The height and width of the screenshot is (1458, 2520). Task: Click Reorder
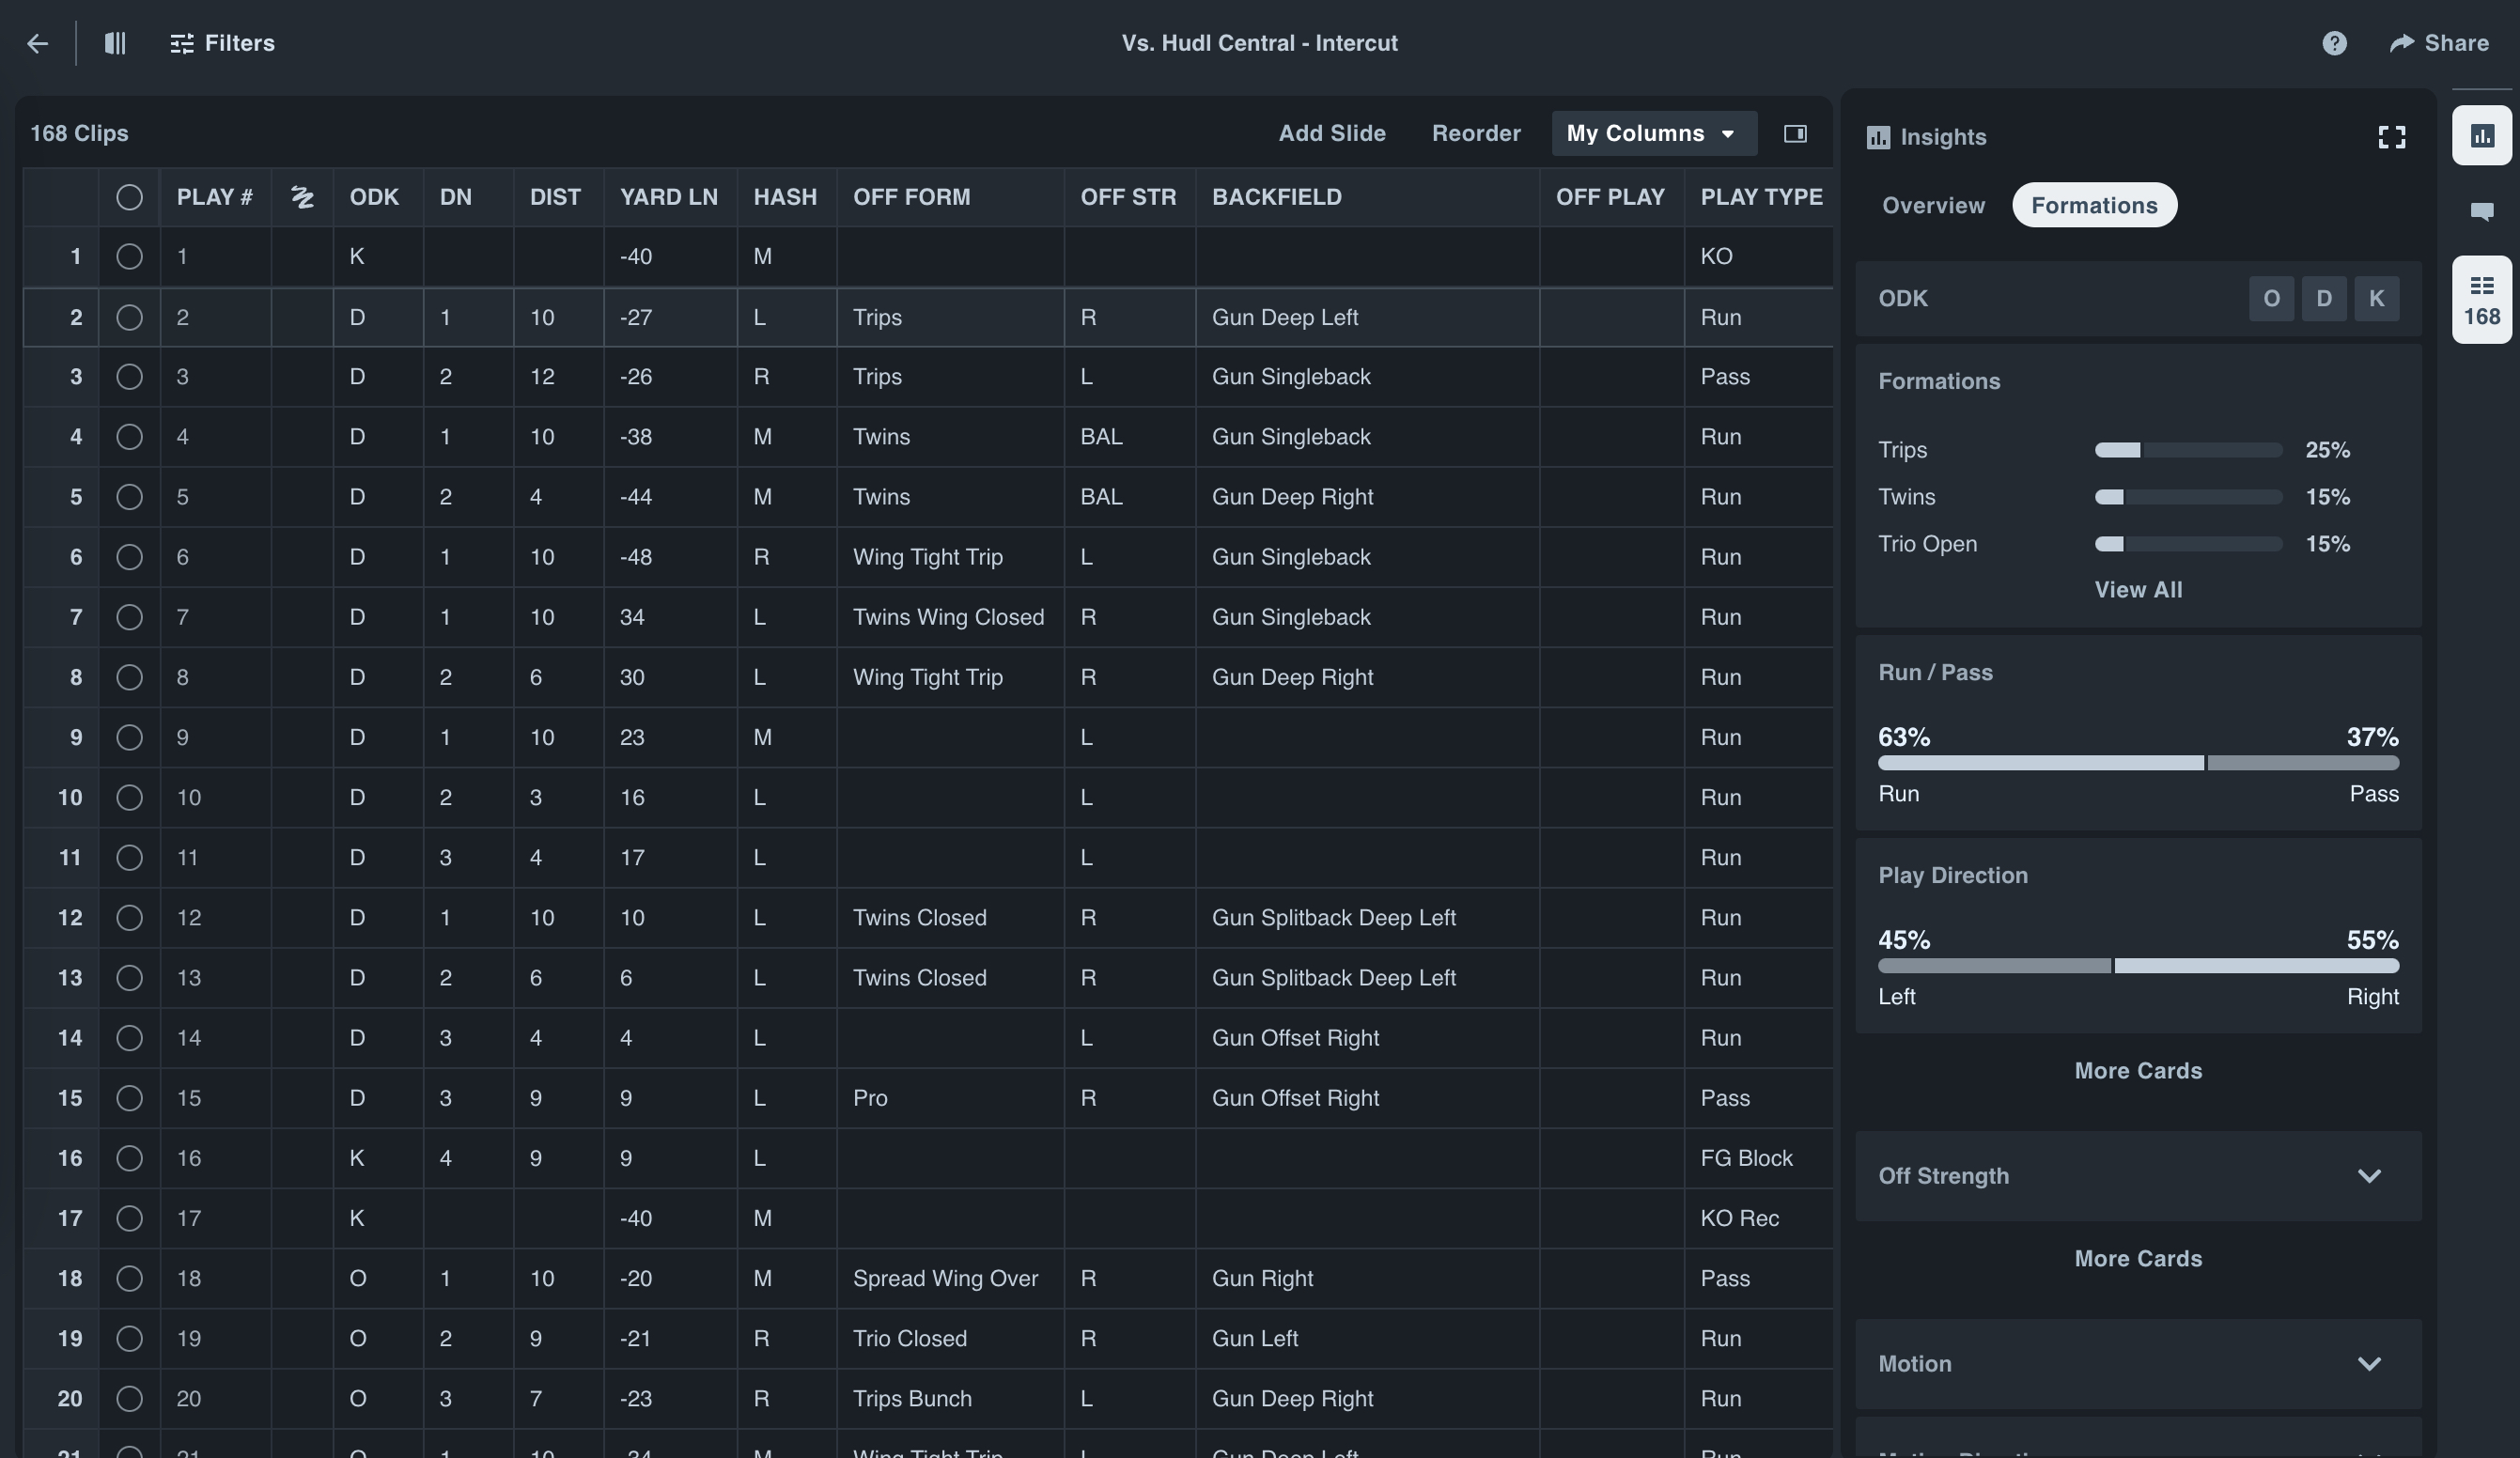point(1476,133)
